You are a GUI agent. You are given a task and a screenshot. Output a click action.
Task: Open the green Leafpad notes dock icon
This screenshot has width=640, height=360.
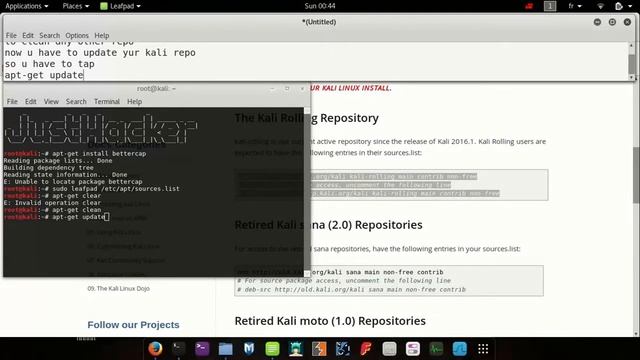pyautogui.click(x=272, y=349)
